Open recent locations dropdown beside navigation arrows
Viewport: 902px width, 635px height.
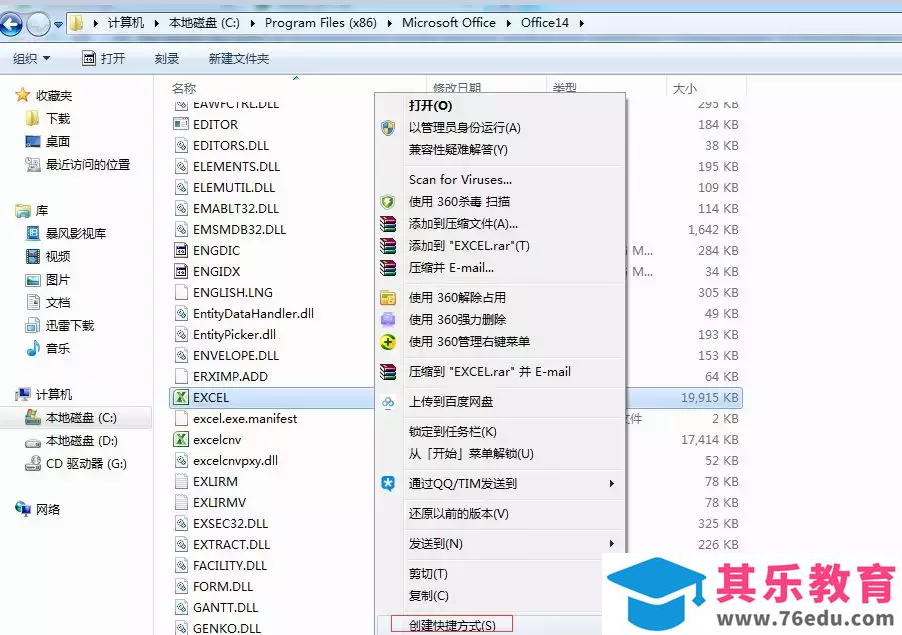[x=58, y=25]
